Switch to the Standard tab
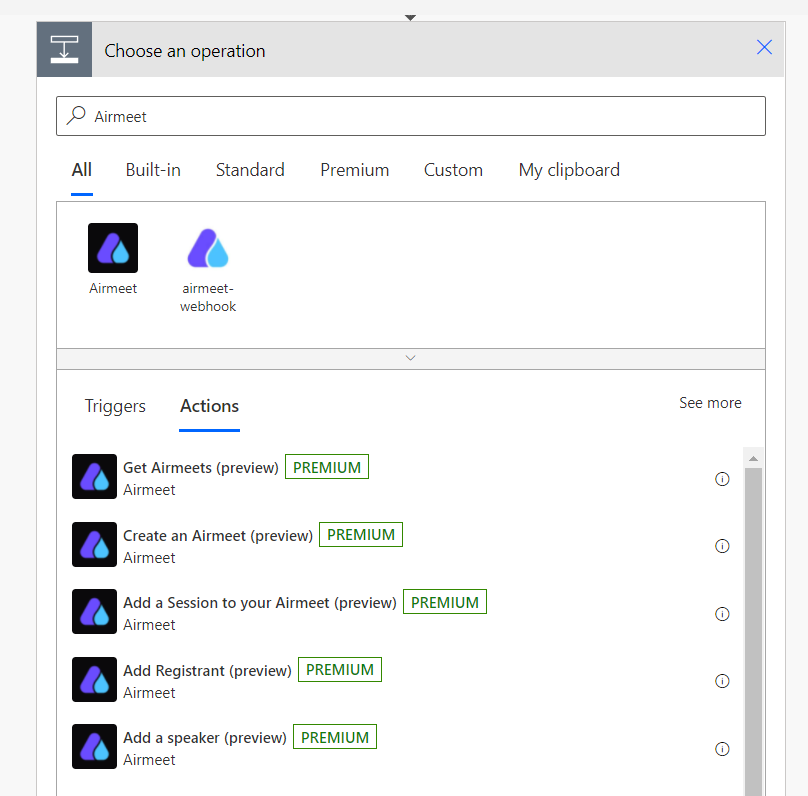The image size is (808, 796). [250, 170]
